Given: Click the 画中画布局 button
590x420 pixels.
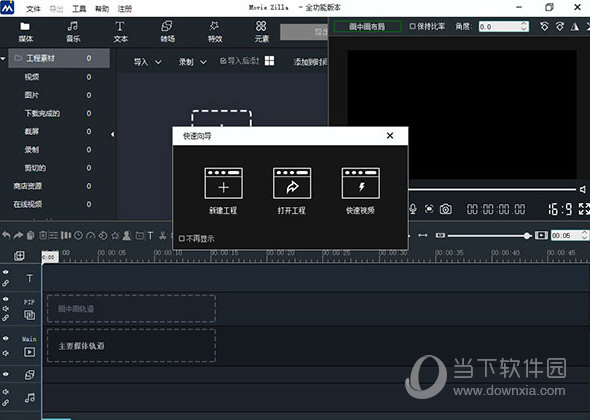Looking at the screenshot, I should 367,26.
